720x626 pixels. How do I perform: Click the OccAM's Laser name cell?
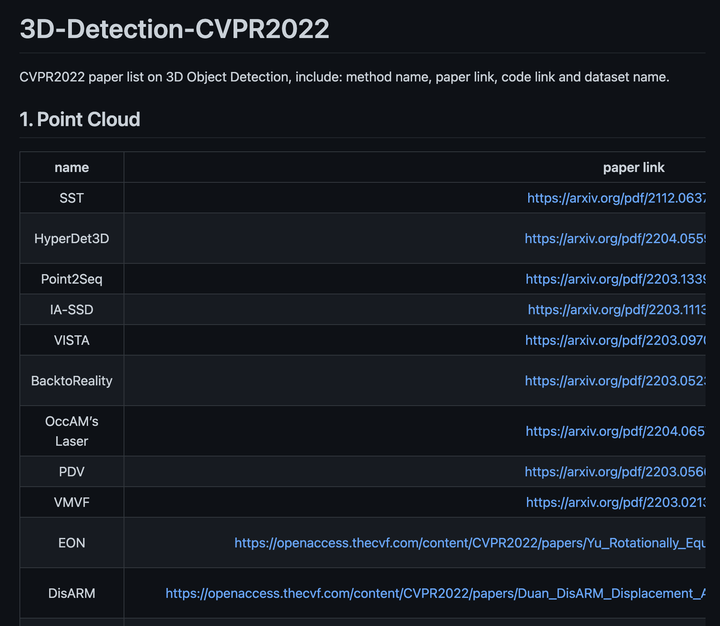click(72, 431)
